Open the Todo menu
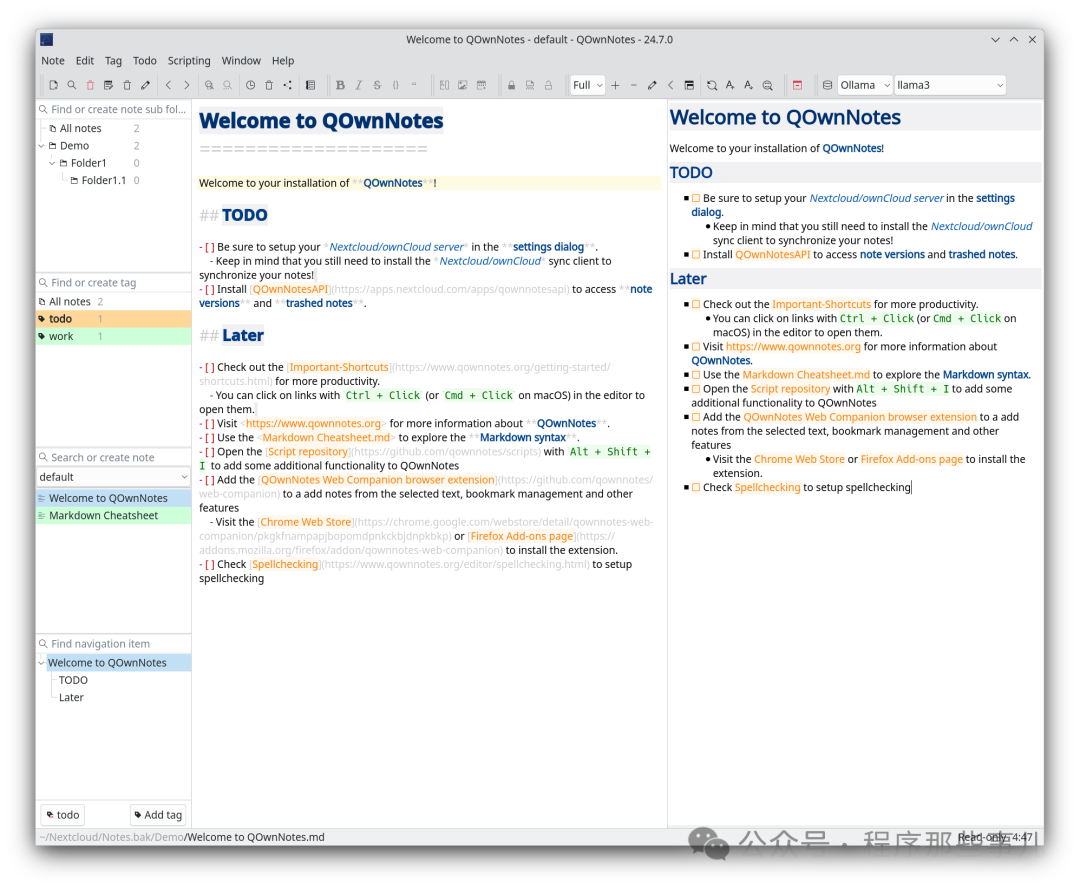 [x=145, y=61]
